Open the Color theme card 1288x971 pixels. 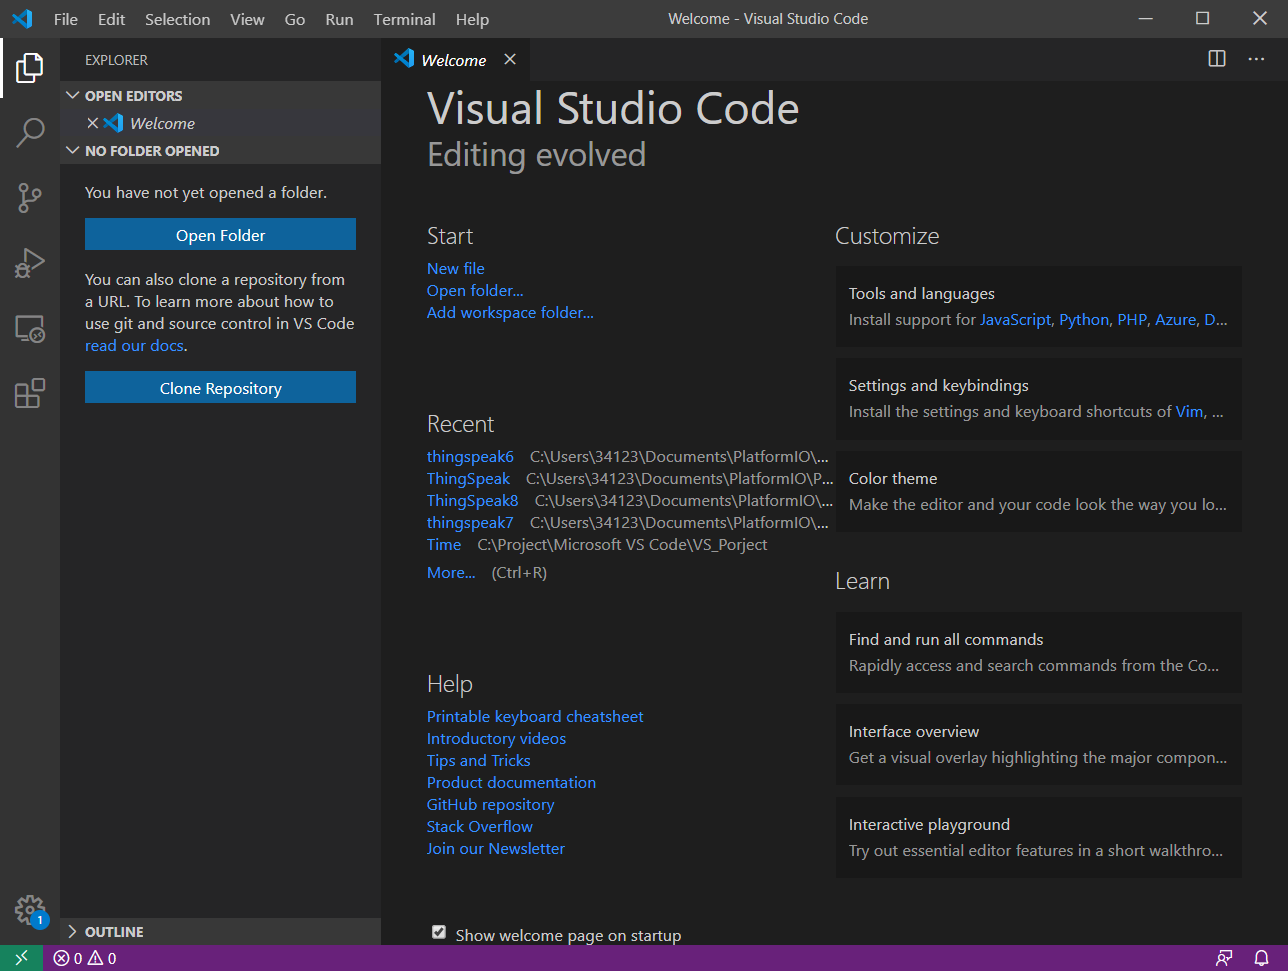coord(1039,491)
